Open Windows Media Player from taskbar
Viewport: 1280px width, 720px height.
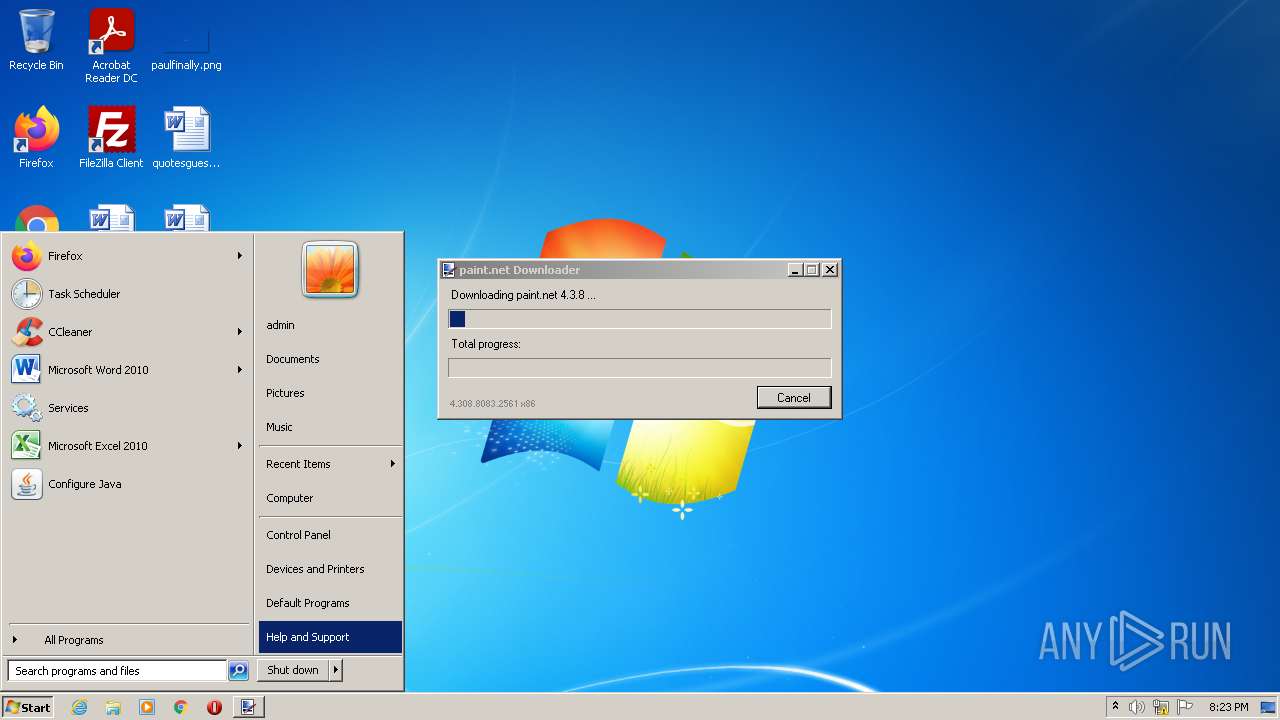[x=147, y=707]
